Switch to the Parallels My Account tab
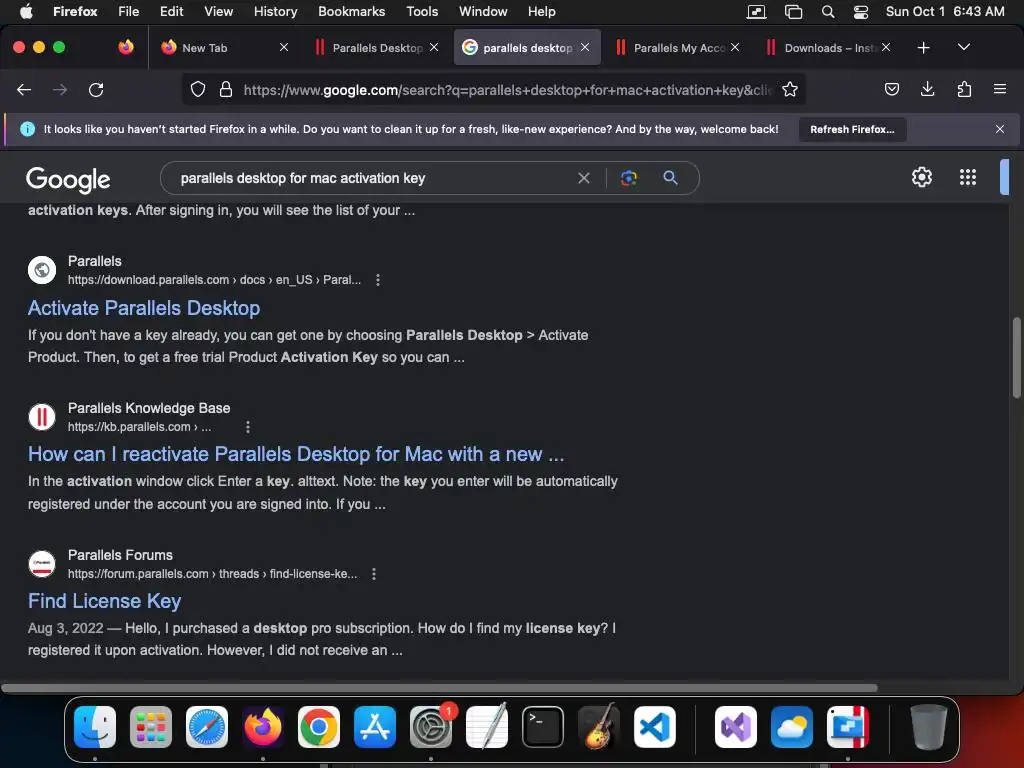The image size is (1024, 768). tap(676, 48)
